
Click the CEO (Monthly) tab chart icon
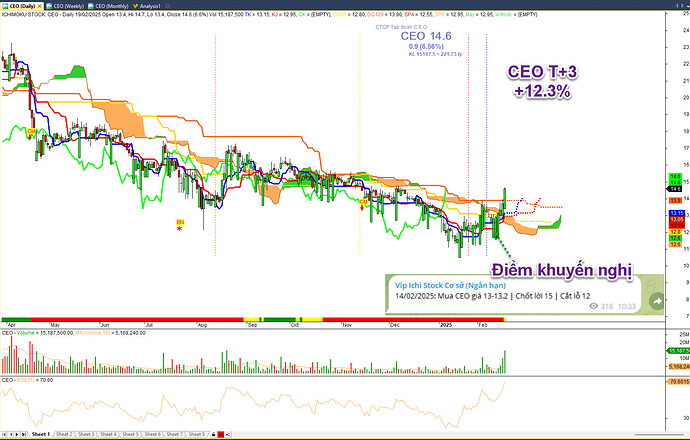[91, 6]
